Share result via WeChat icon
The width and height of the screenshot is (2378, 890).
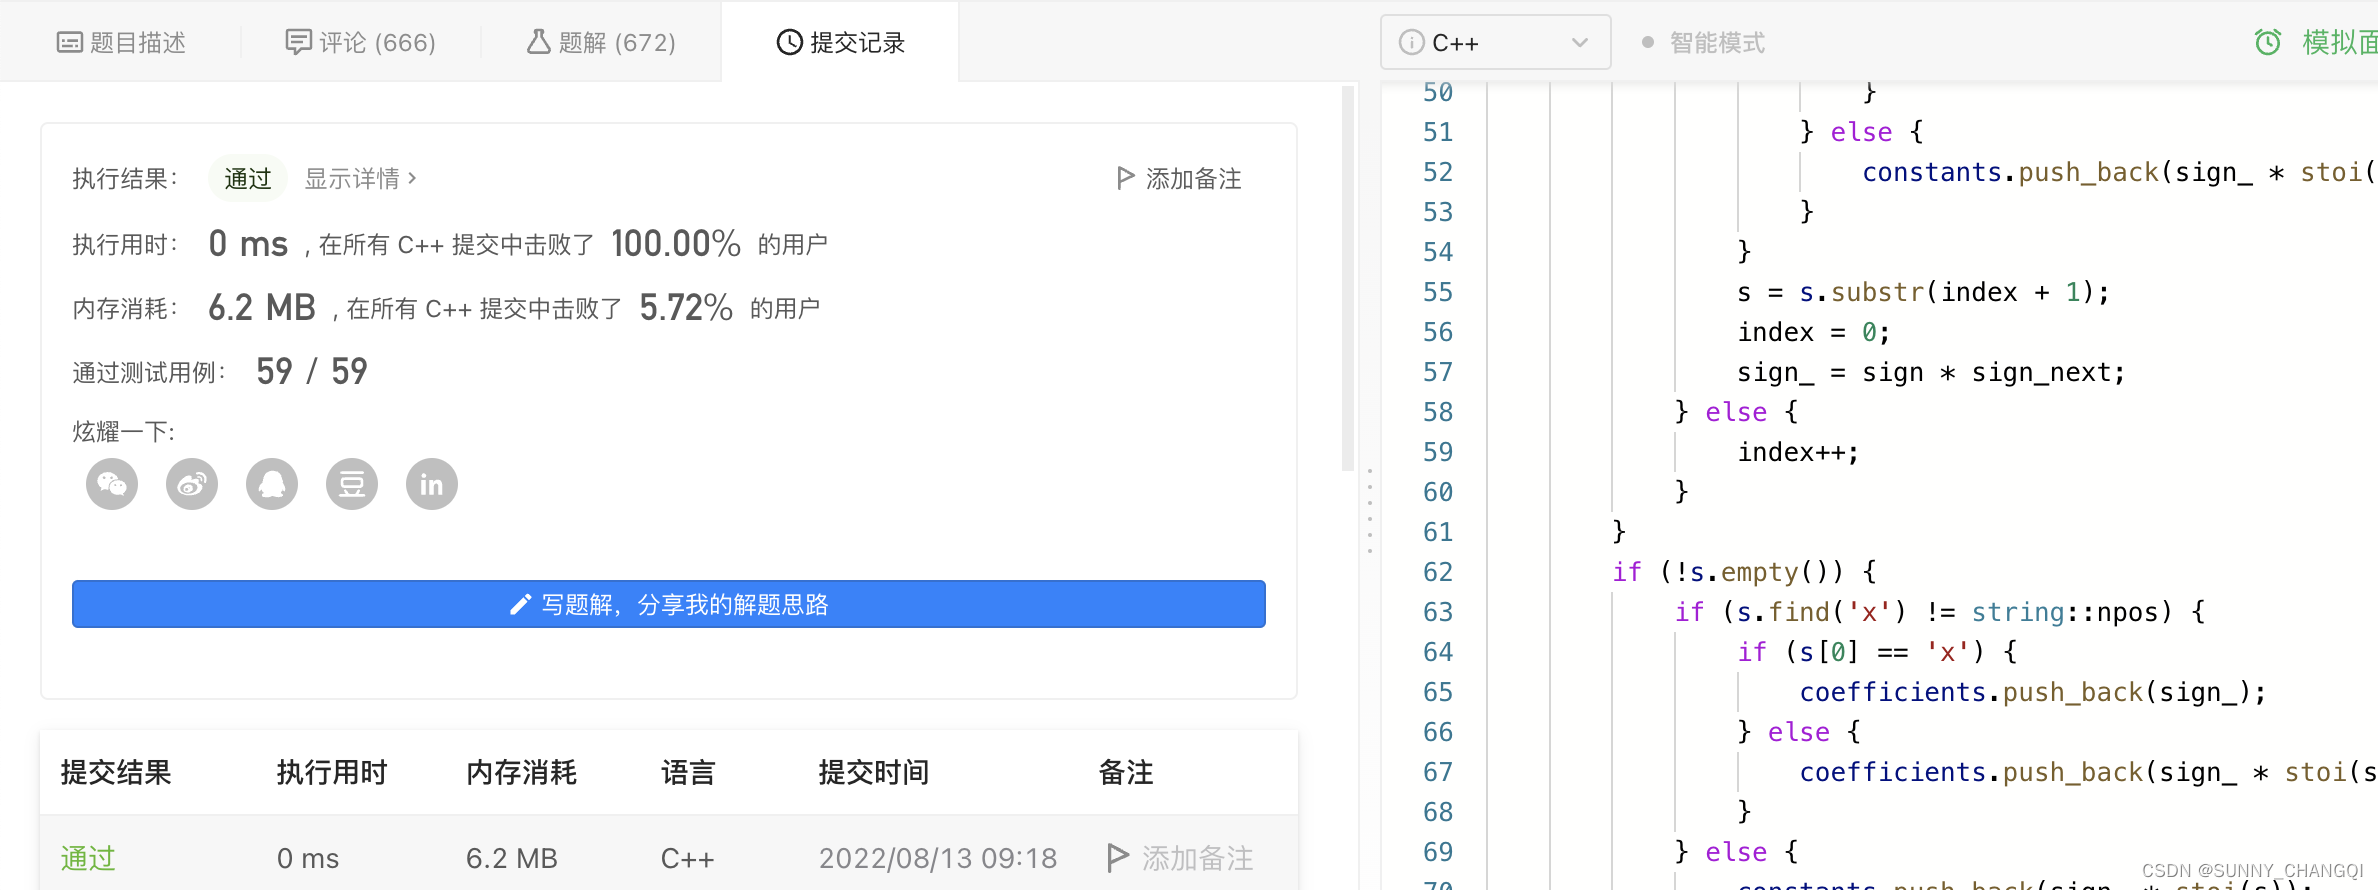[x=112, y=485]
